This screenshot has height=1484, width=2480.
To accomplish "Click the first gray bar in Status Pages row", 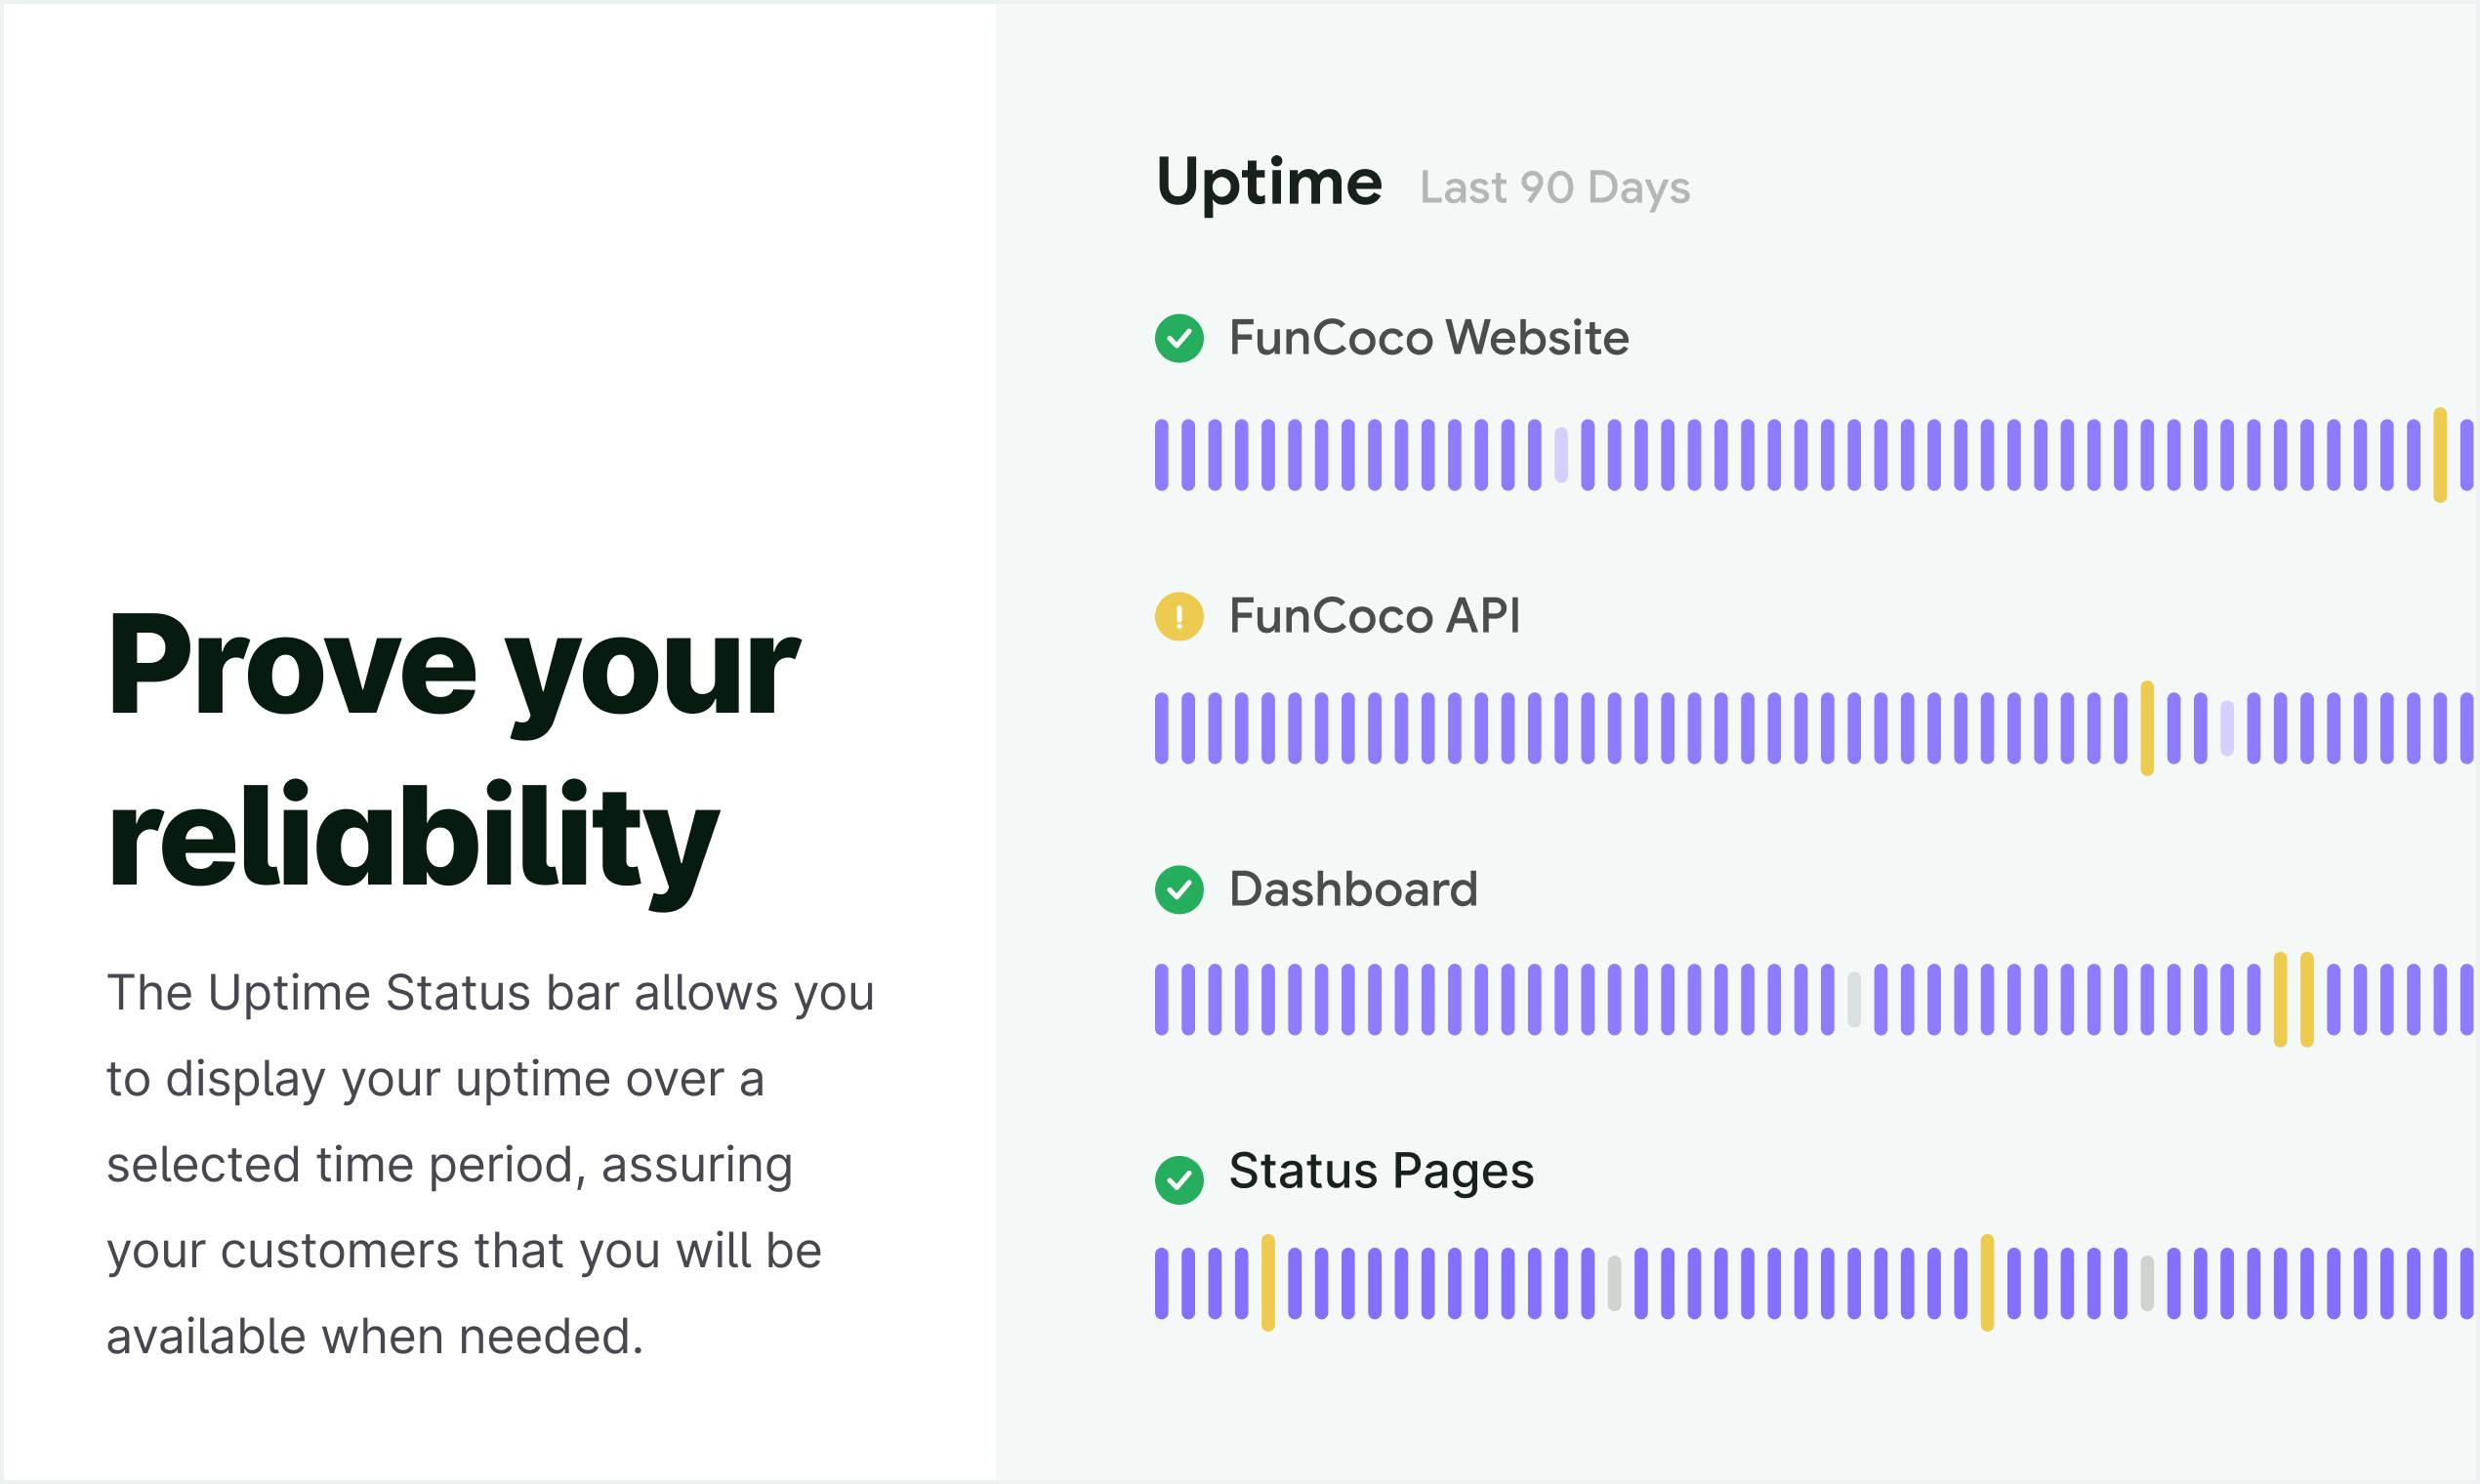I will tap(1614, 1283).
